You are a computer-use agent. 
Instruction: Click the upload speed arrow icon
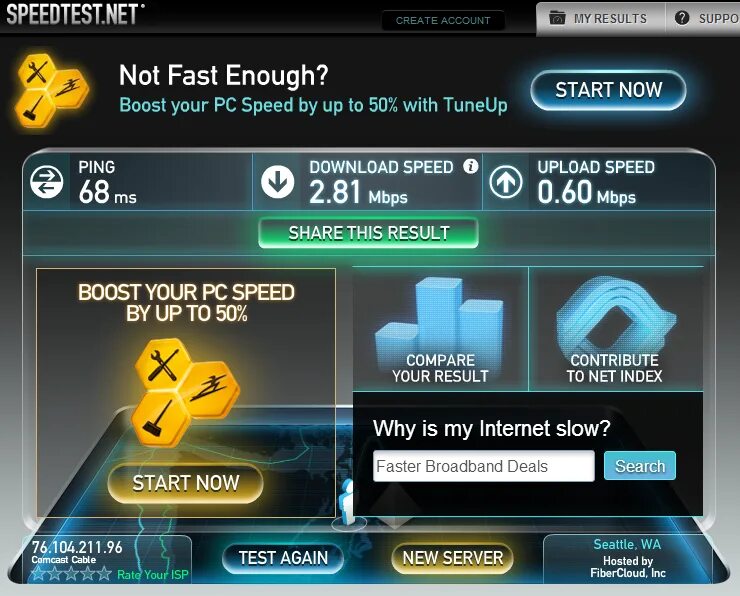(x=506, y=182)
